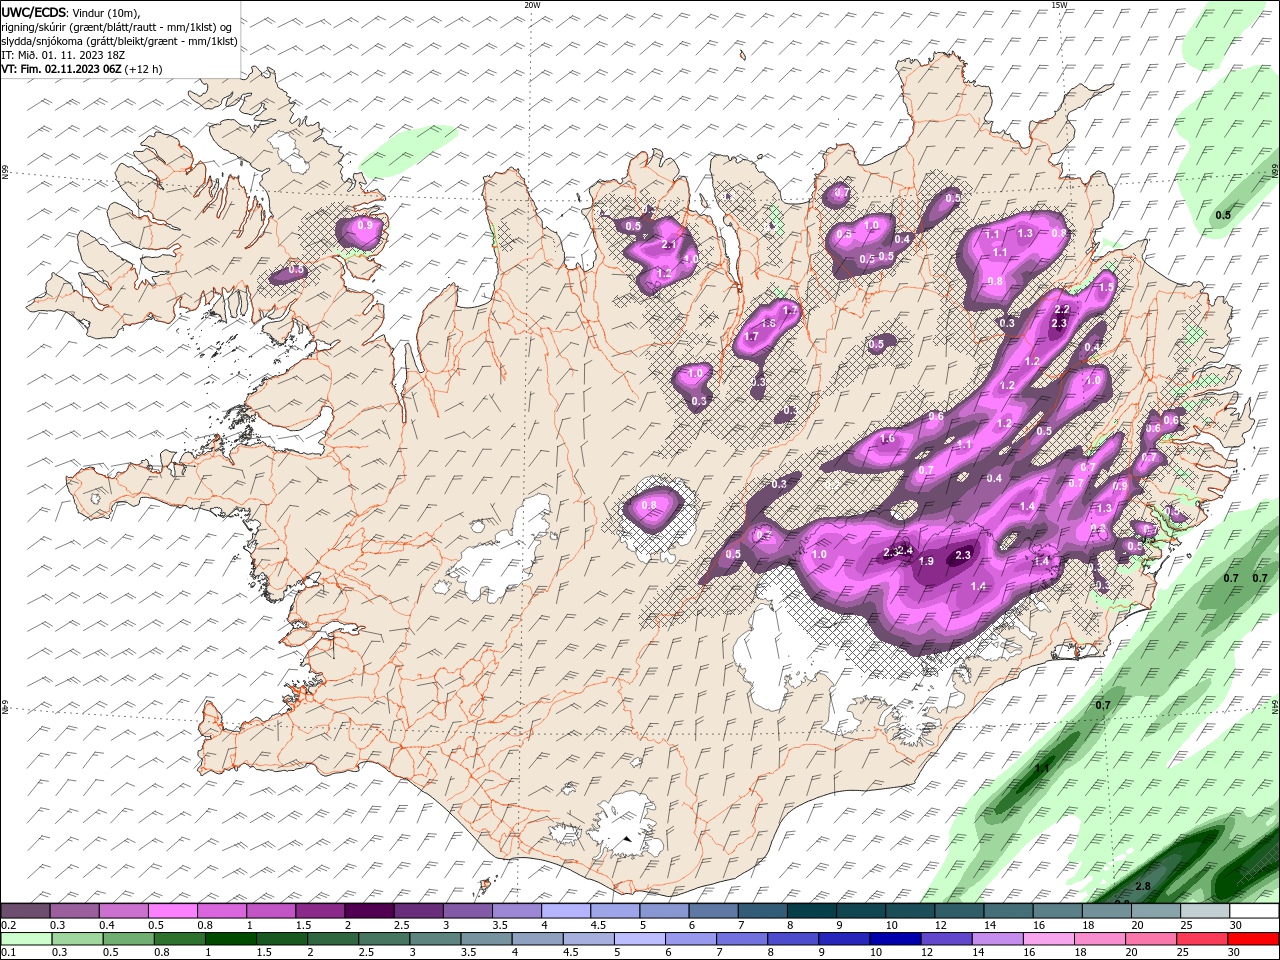This screenshot has width=1280, height=960.
Task: Click the top-row legend swatch labeled 6
Action: coord(713,911)
